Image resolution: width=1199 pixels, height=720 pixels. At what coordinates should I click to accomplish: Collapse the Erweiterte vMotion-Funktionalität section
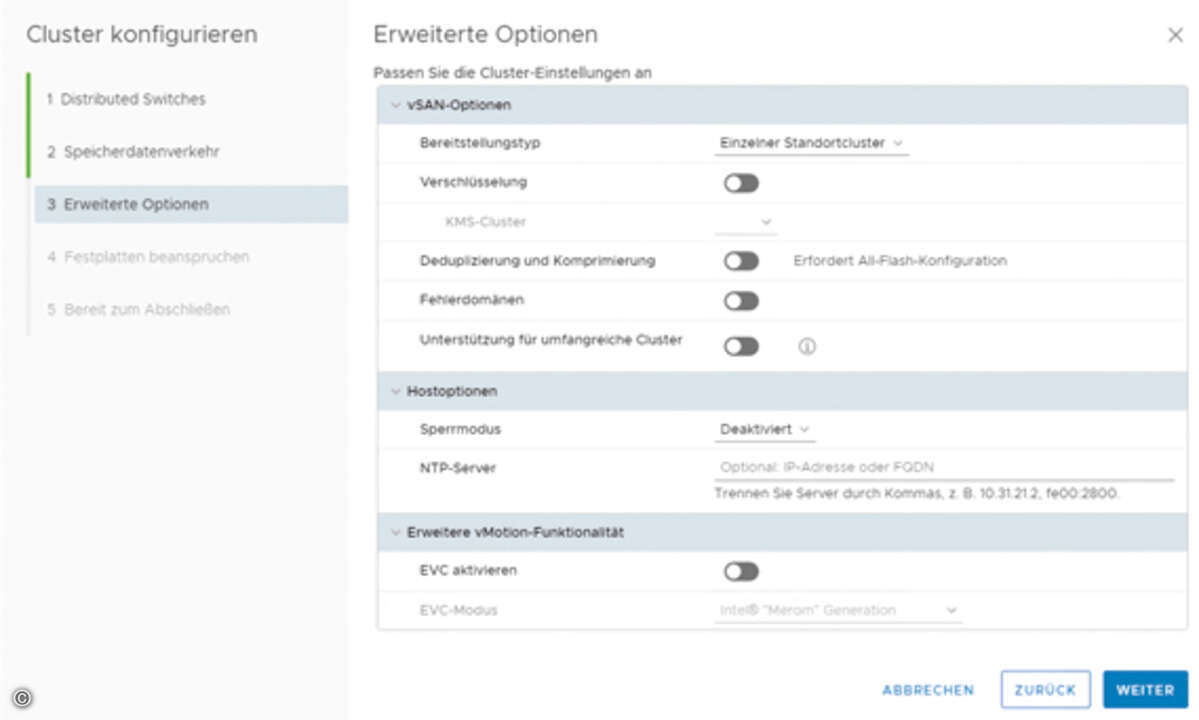click(395, 532)
